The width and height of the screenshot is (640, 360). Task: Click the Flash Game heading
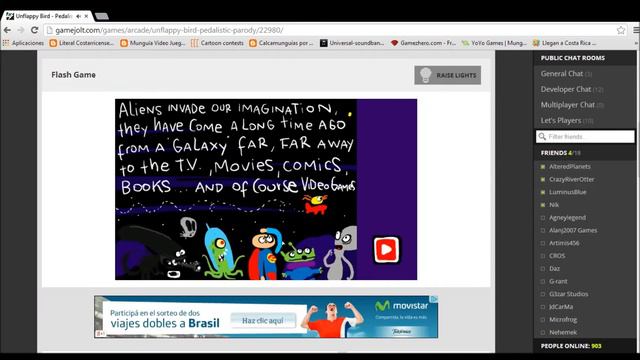(73, 75)
